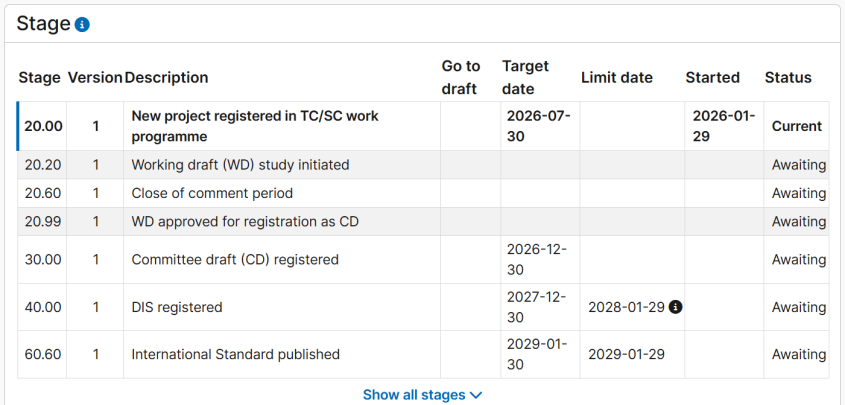Select the Target date column header

[525, 77]
